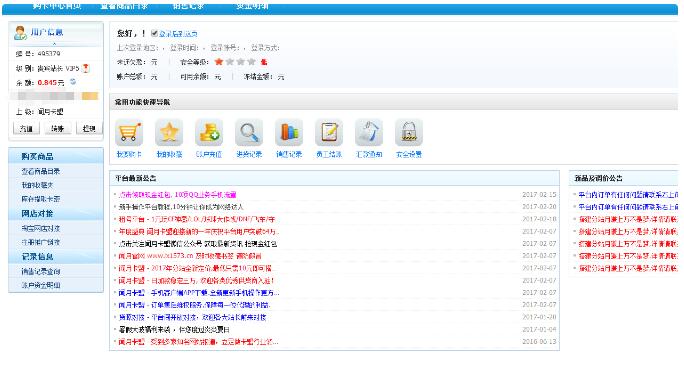The image size is (684, 366).
Task: Open the shopping cart shortcut icon
Action: [129, 133]
